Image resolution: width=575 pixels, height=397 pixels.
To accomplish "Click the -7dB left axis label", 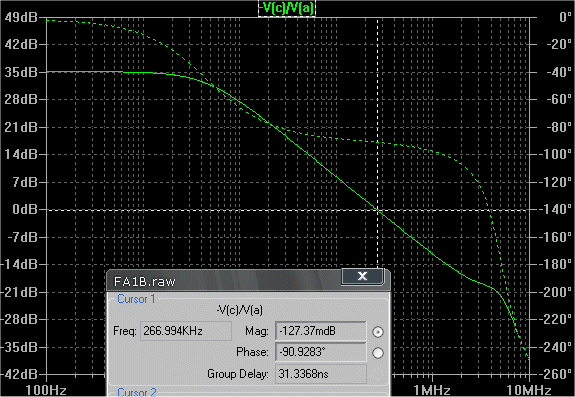I will [23, 237].
